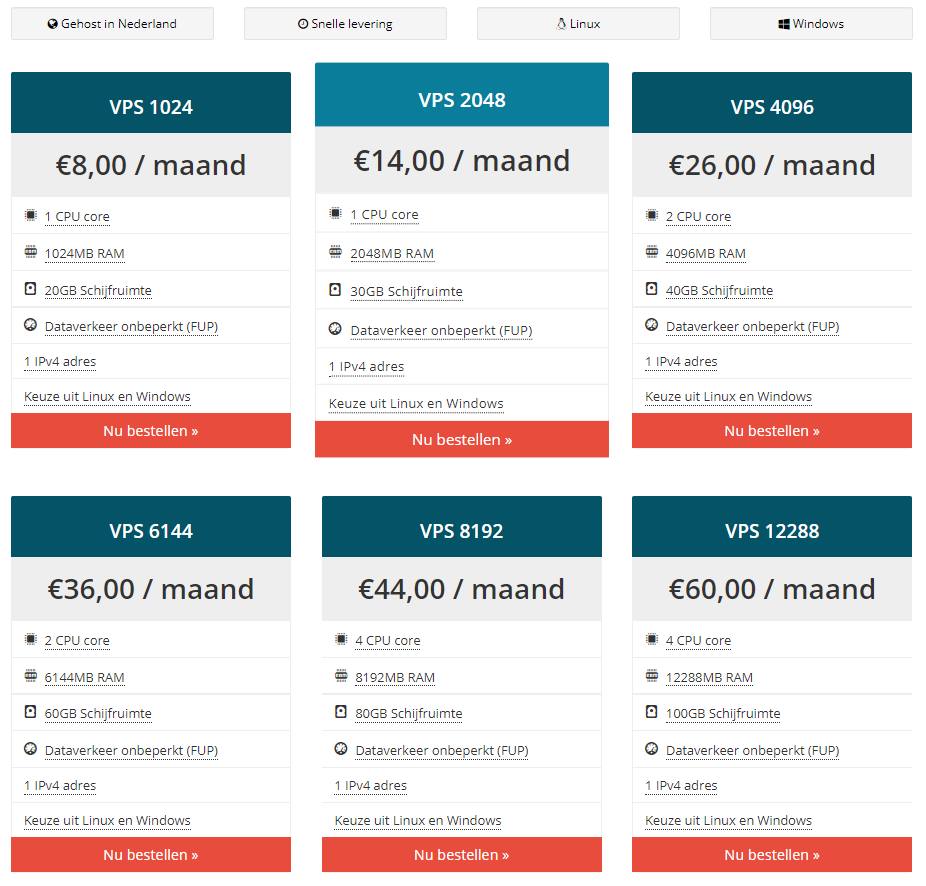Click the VPS 4096 plan header

(772, 103)
